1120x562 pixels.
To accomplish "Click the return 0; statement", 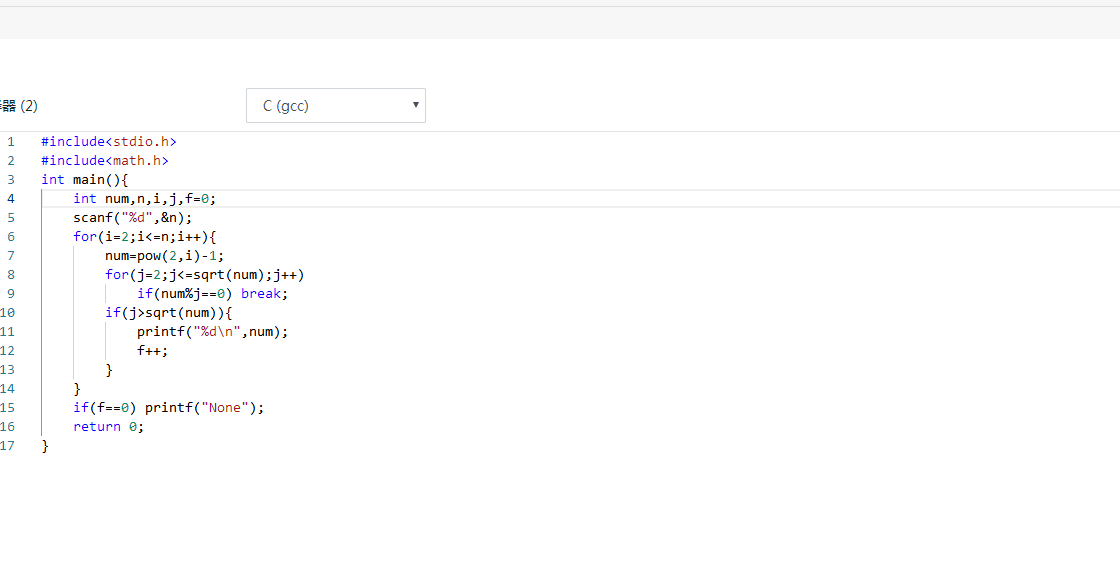I will [x=108, y=427].
